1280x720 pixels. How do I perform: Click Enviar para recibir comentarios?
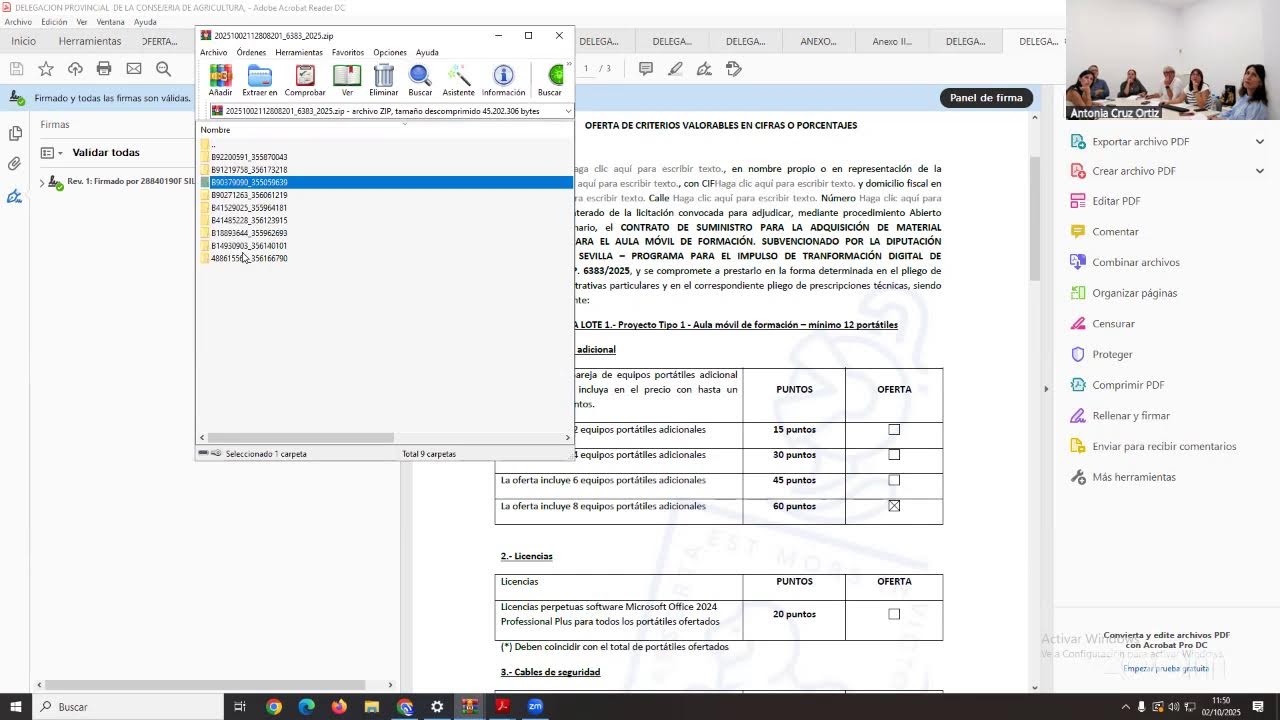click(x=1164, y=446)
